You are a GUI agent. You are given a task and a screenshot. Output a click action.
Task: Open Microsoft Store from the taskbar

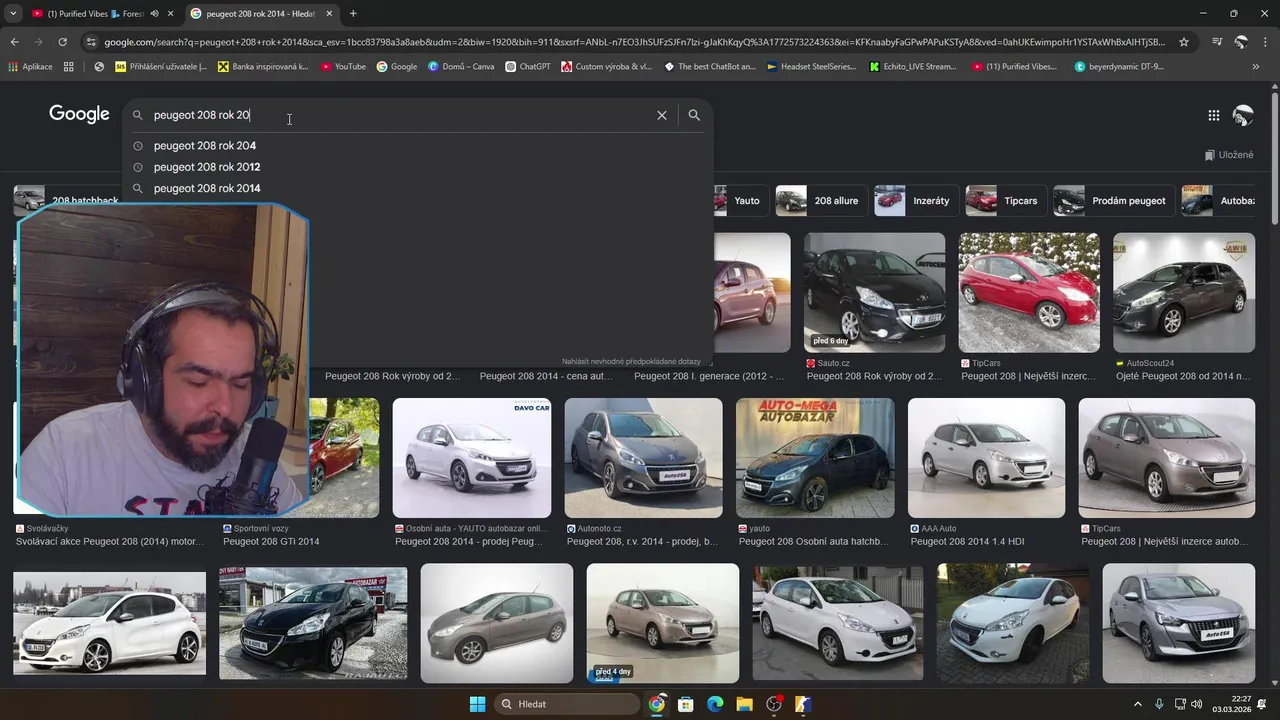[x=685, y=704]
